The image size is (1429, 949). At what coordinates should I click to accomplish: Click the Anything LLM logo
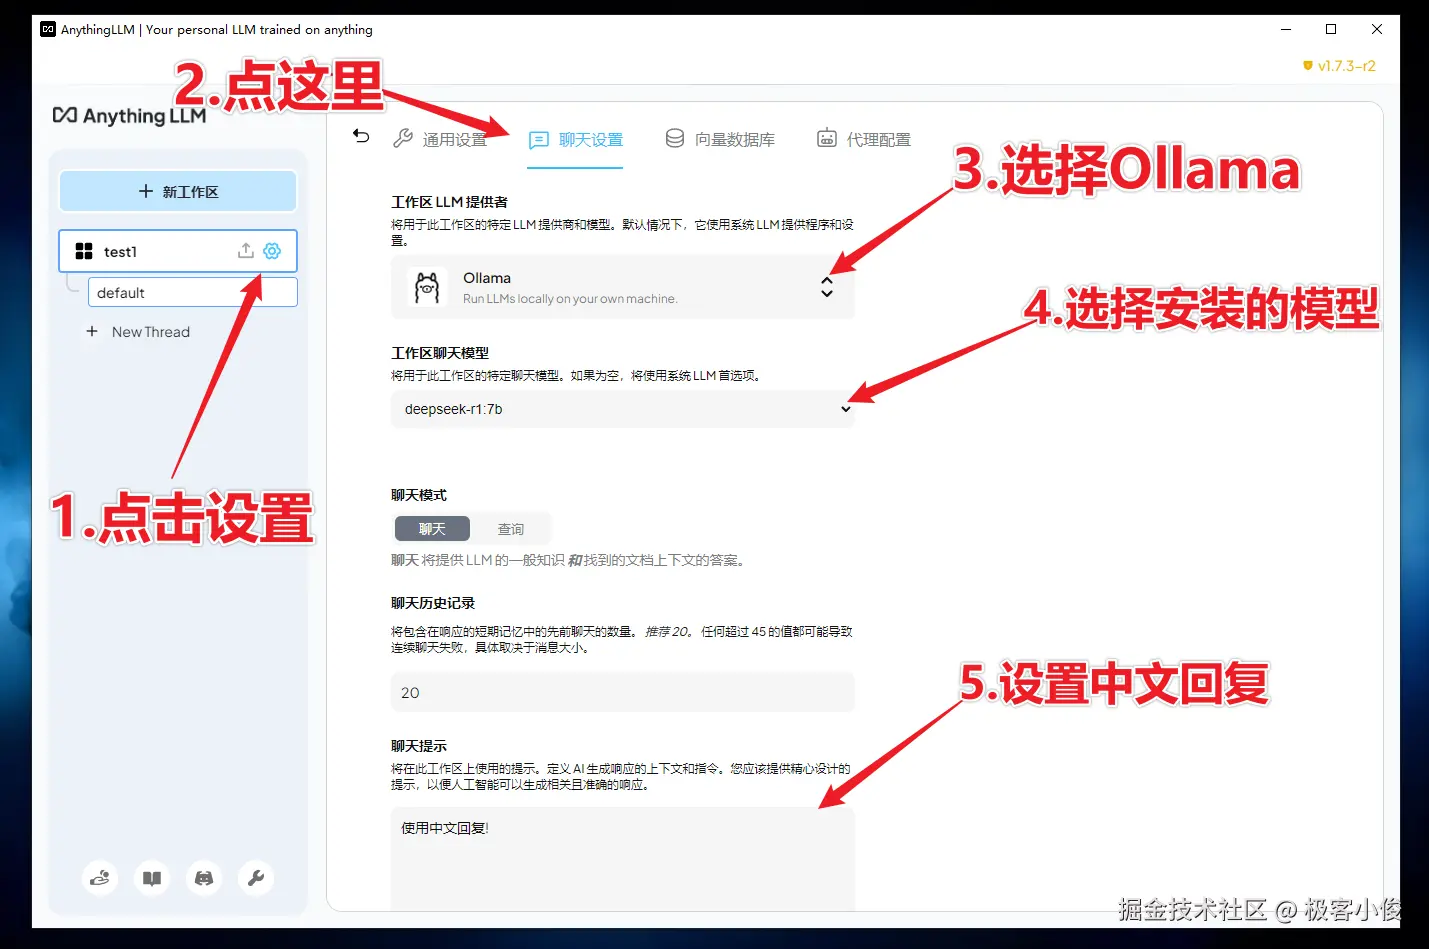(129, 116)
